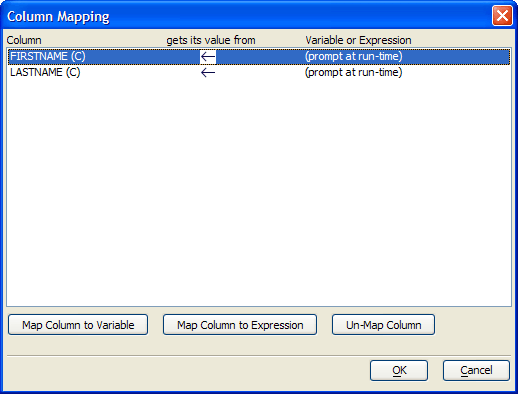
Task: Select the FIRSTNAME (C) column row
Action: [259, 56]
